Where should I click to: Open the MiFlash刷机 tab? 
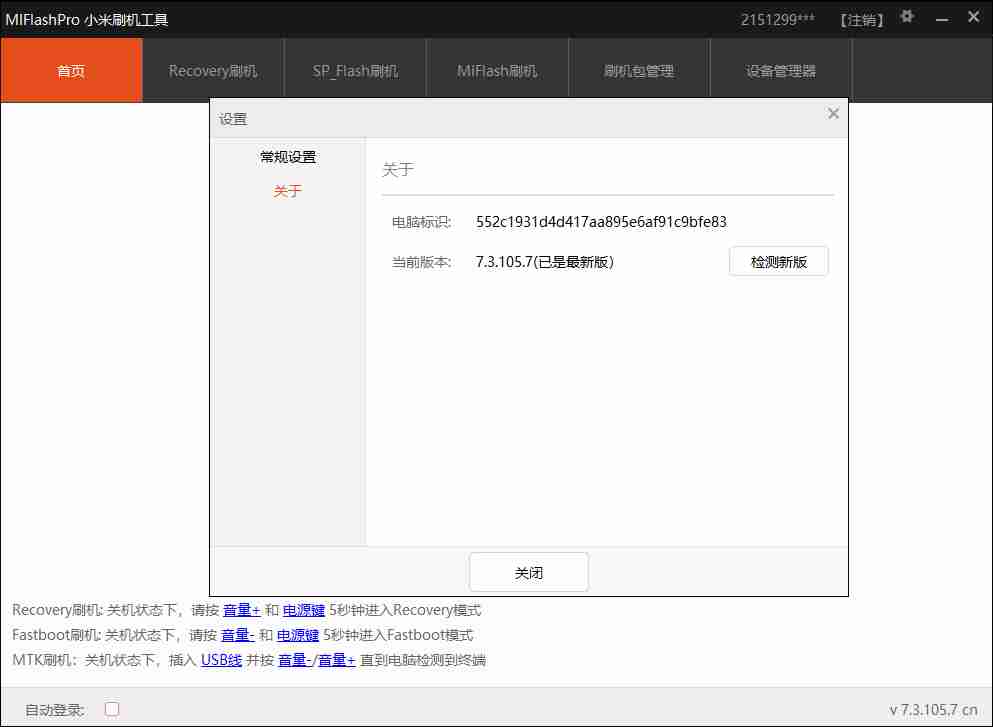[x=497, y=70]
